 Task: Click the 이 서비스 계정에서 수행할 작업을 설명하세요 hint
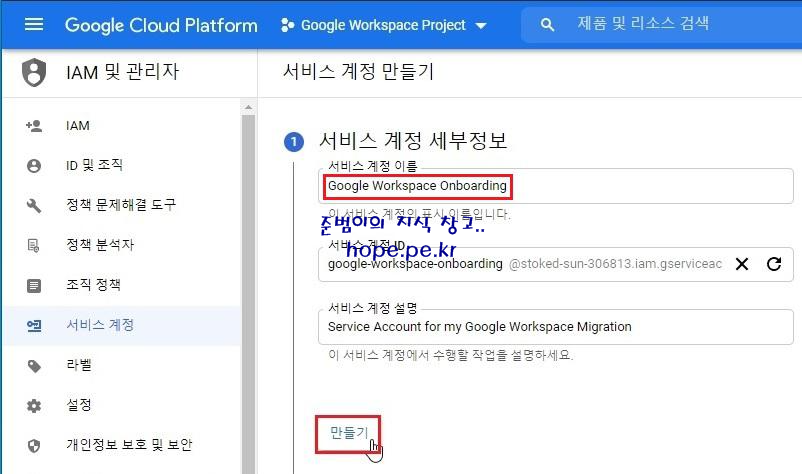point(451,355)
